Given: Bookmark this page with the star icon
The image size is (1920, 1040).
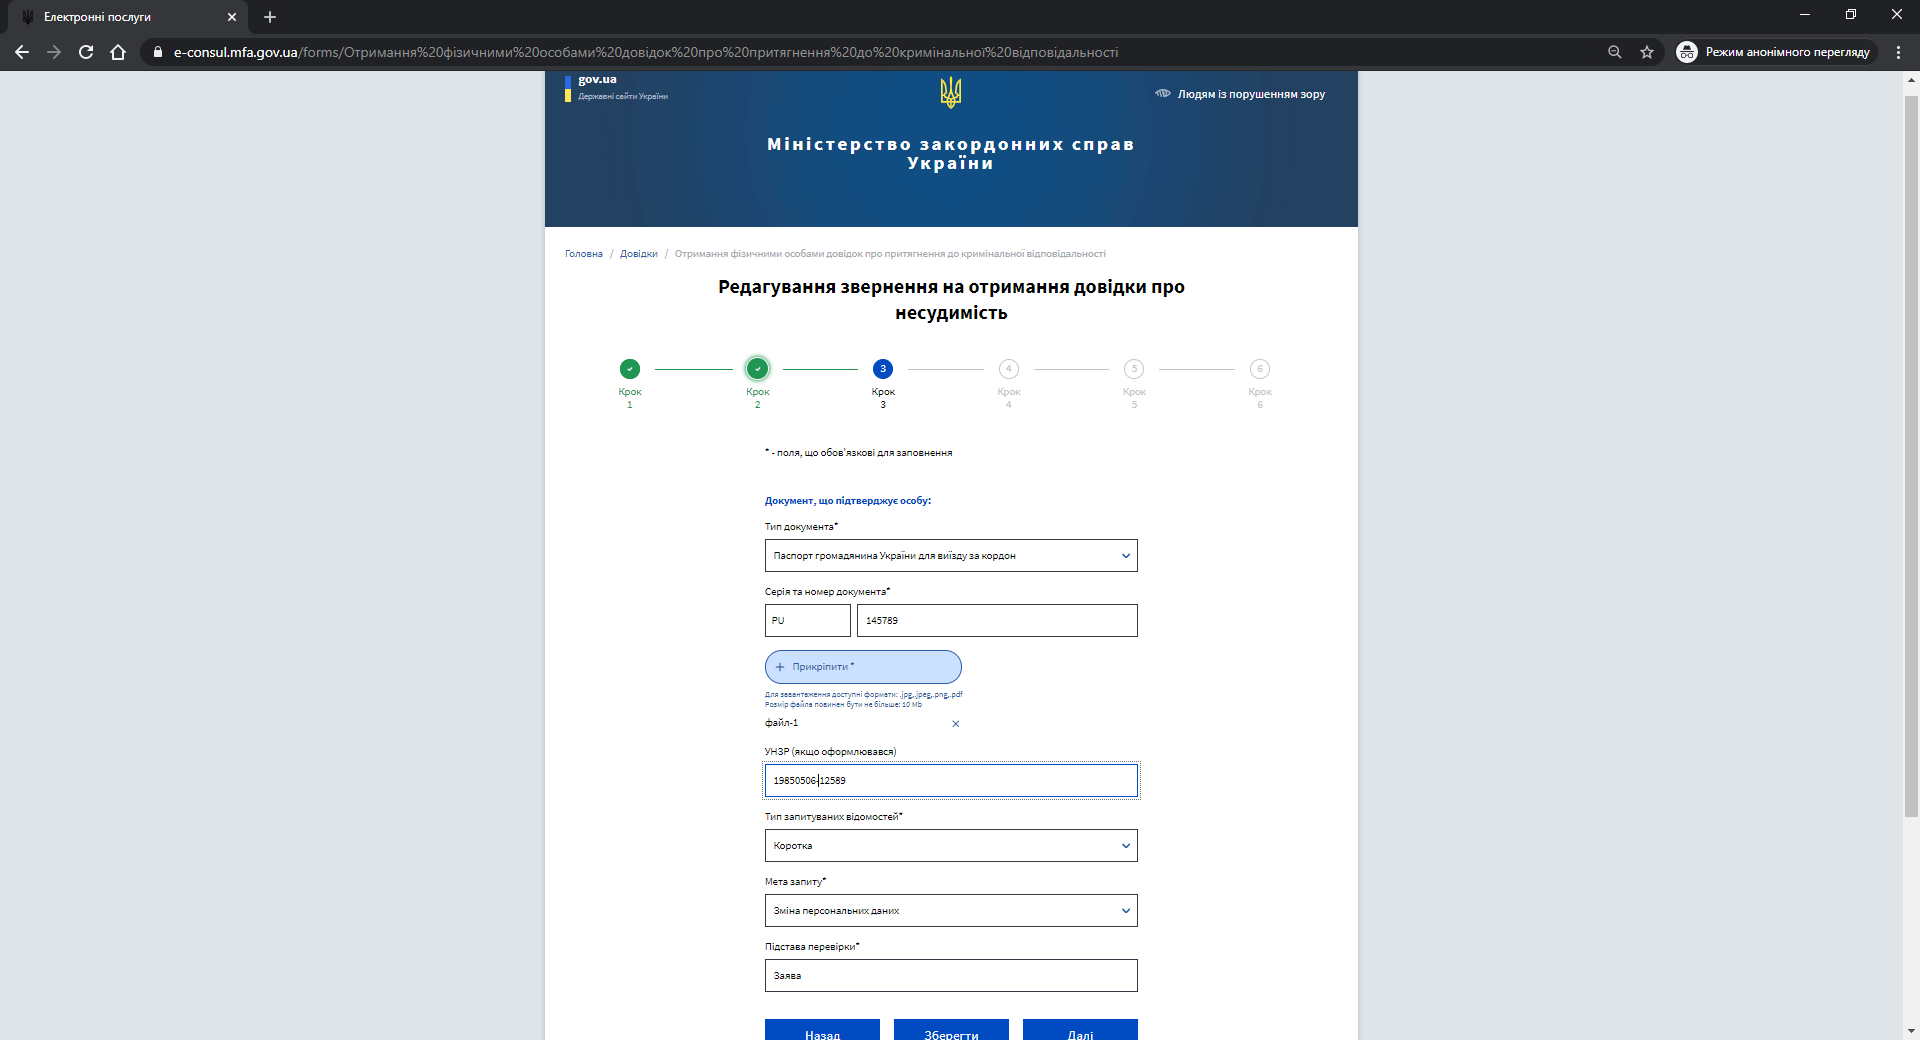Looking at the screenshot, I should tap(1647, 52).
